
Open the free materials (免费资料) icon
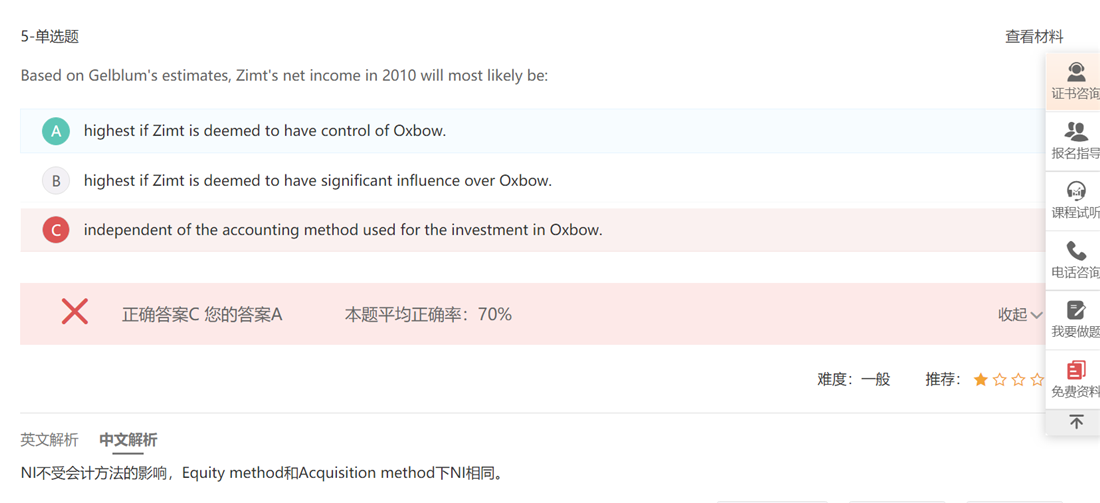(1076, 370)
